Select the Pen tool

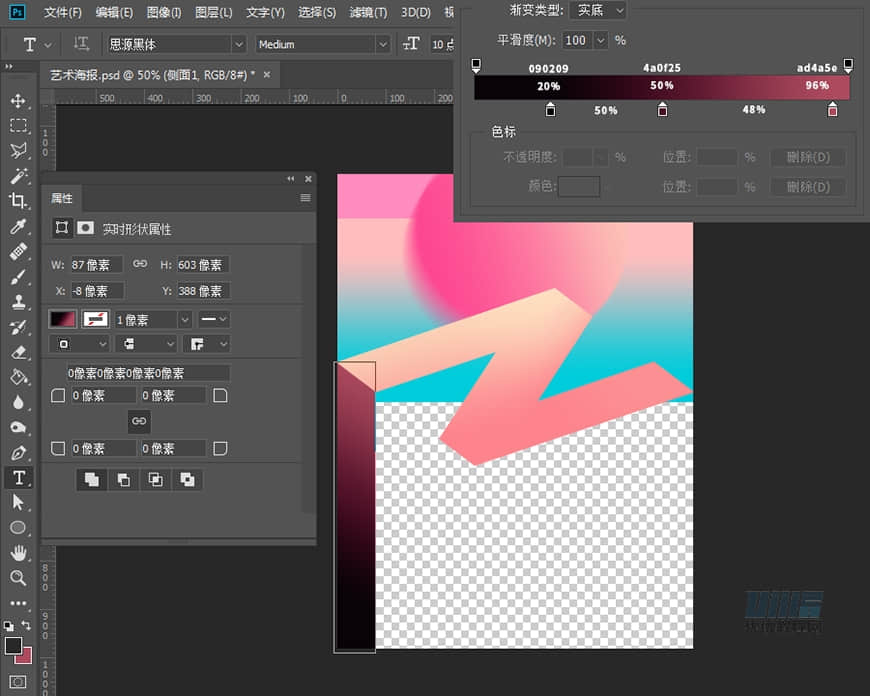tap(18, 453)
